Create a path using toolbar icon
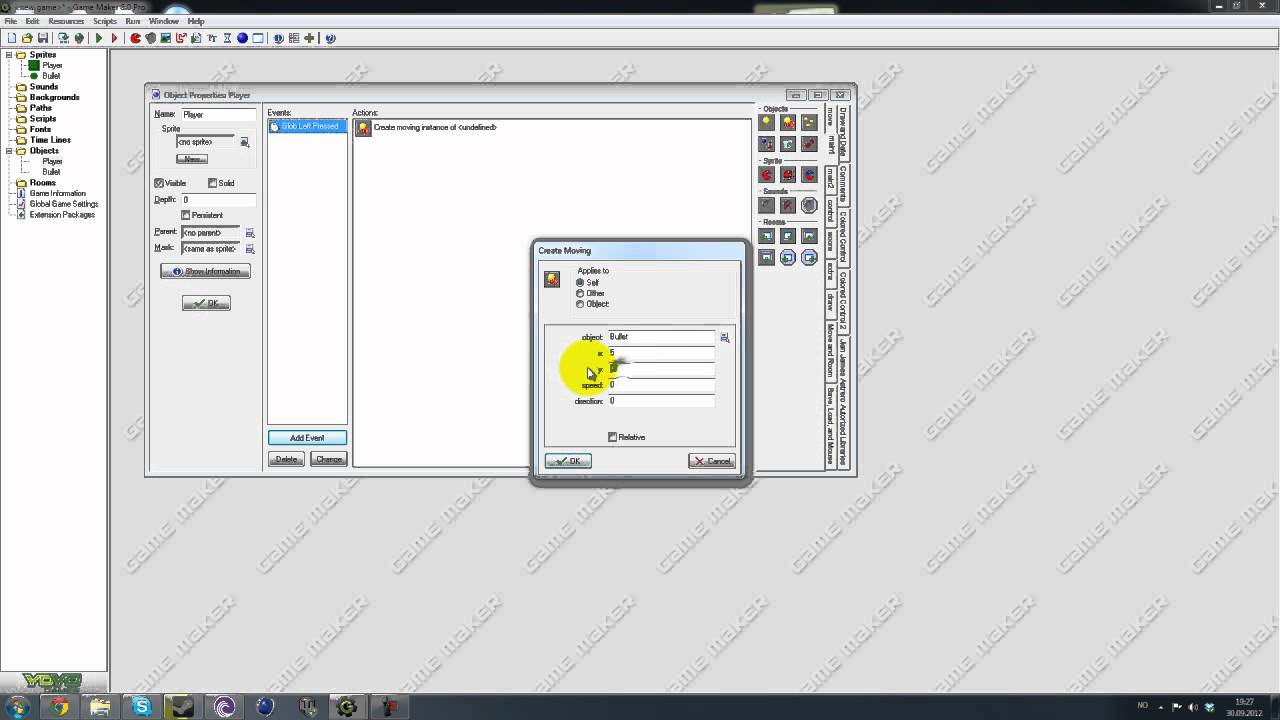 click(x=181, y=38)
